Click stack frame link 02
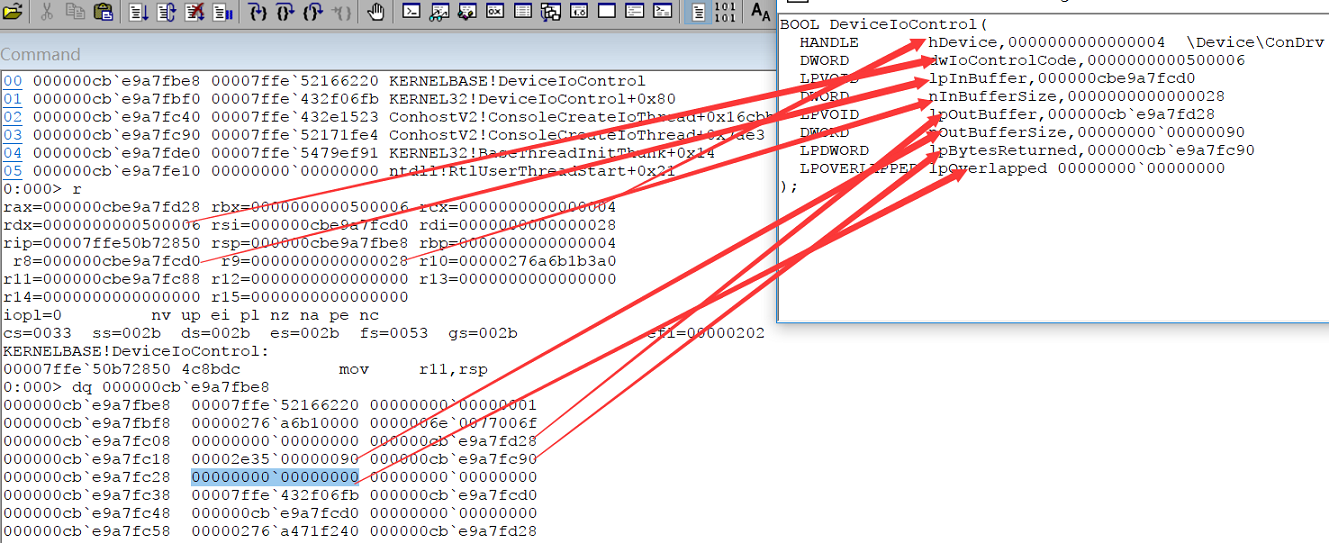Image resolution: width=1329 pixels, height=543 pixels. click(12, 117)
